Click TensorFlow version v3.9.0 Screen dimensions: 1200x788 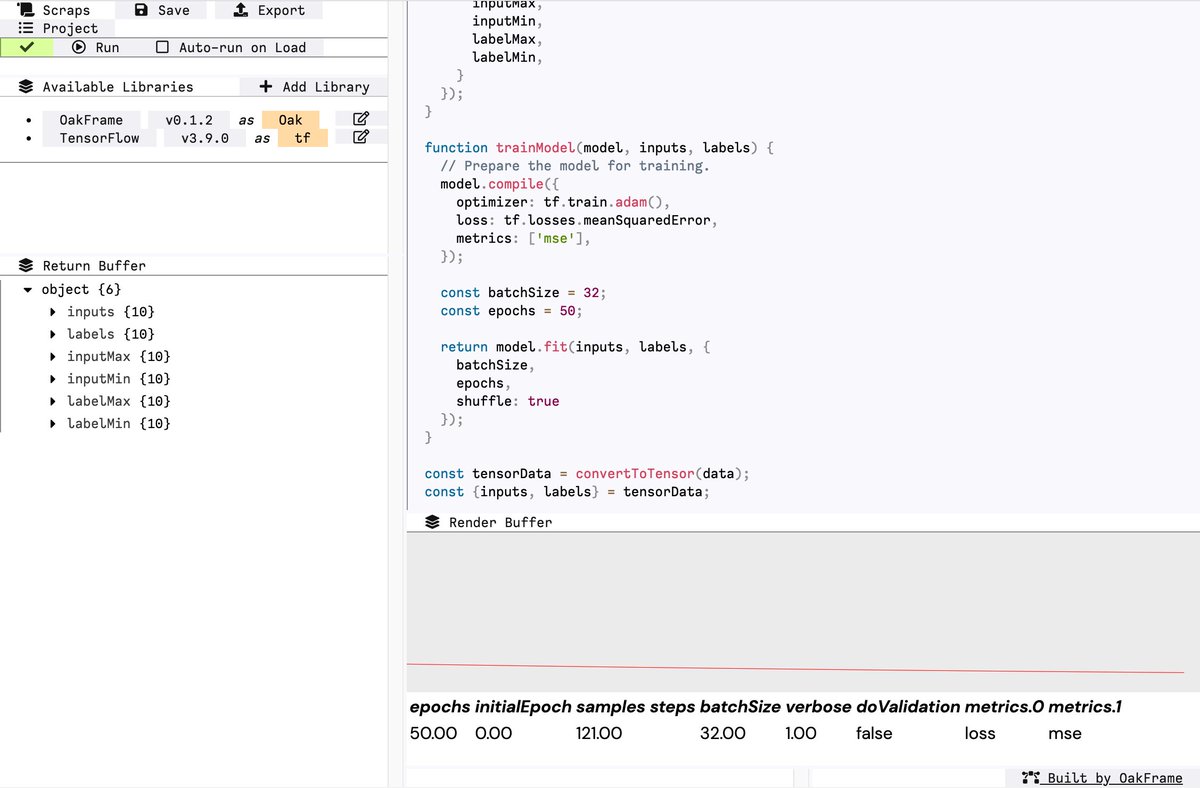tap(205, 138)
